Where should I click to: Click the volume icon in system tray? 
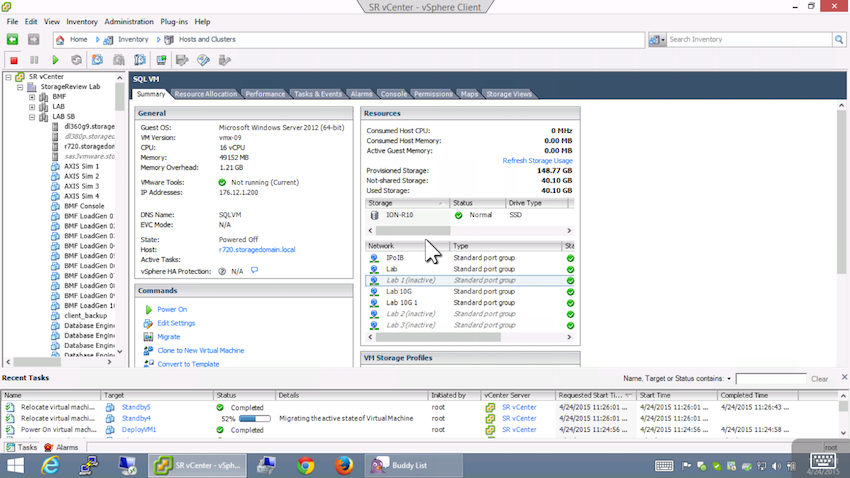(x=777, y=466)
